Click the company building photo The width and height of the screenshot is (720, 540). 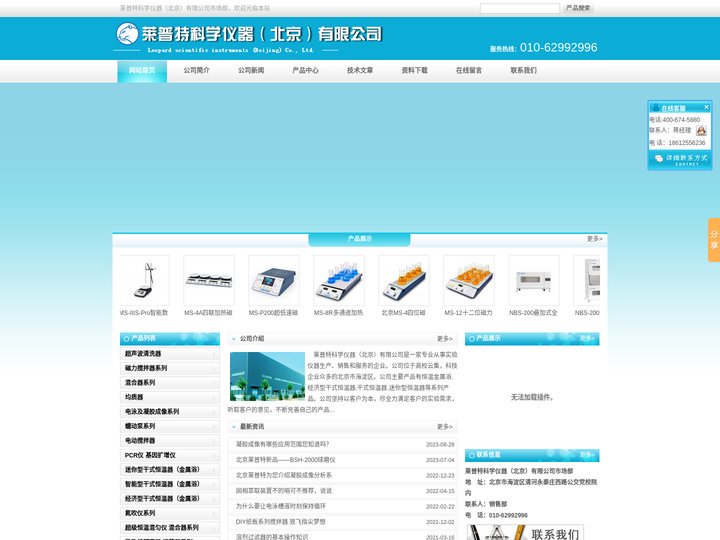click(267, 376)
